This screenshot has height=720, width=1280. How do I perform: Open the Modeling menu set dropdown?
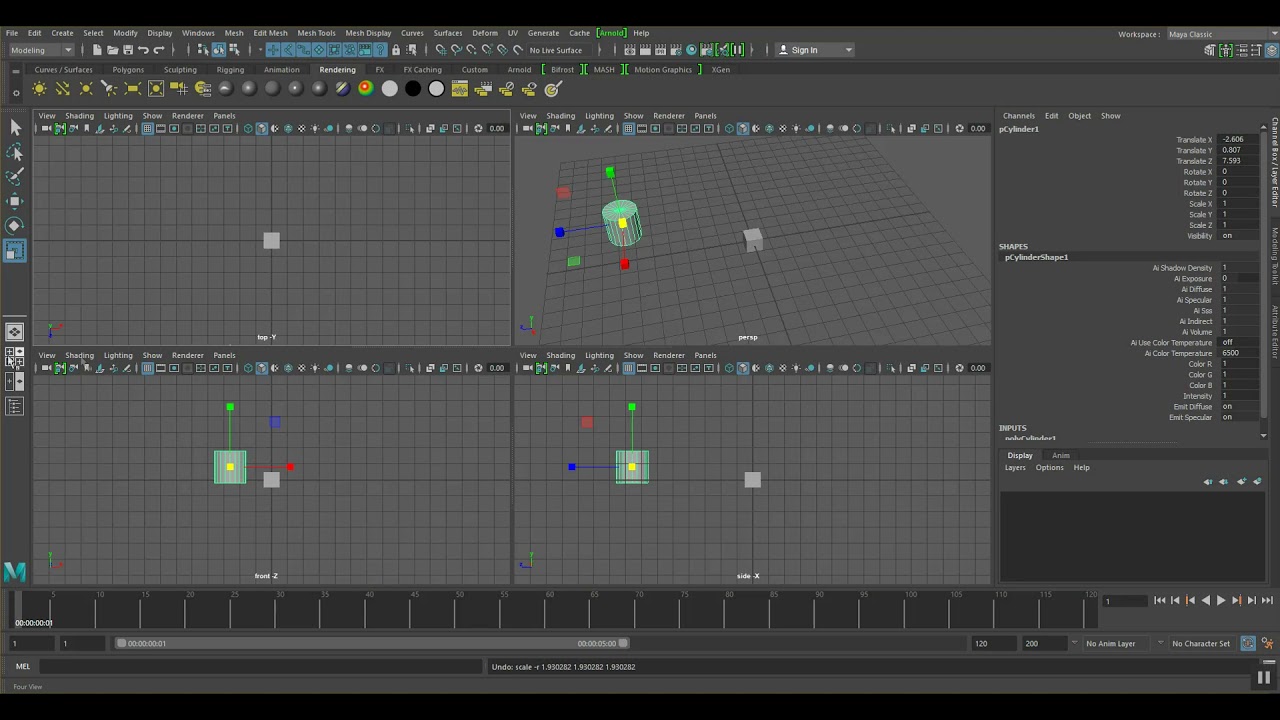(41, 50)
